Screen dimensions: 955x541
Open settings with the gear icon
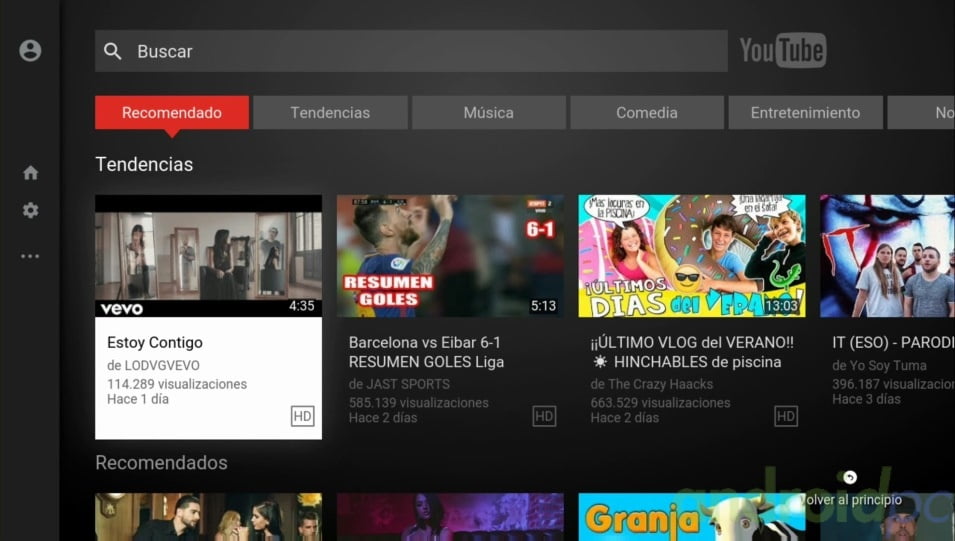[x=30, y=210]
